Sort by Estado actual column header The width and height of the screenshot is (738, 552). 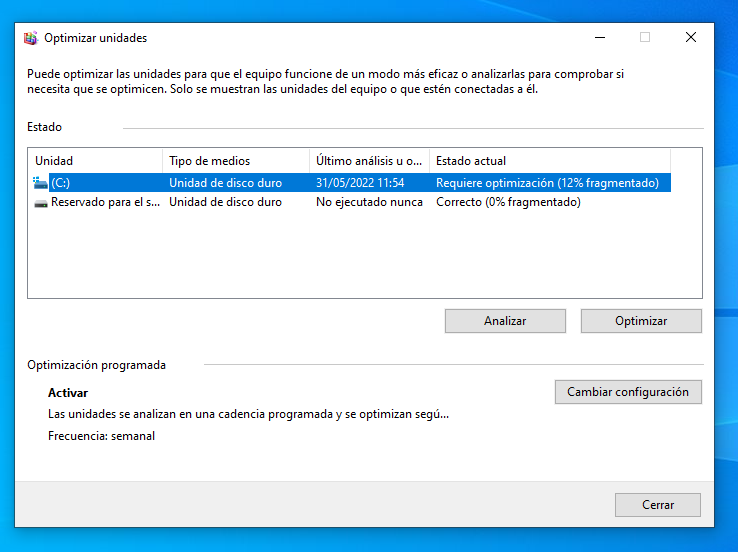coord(550,161)
